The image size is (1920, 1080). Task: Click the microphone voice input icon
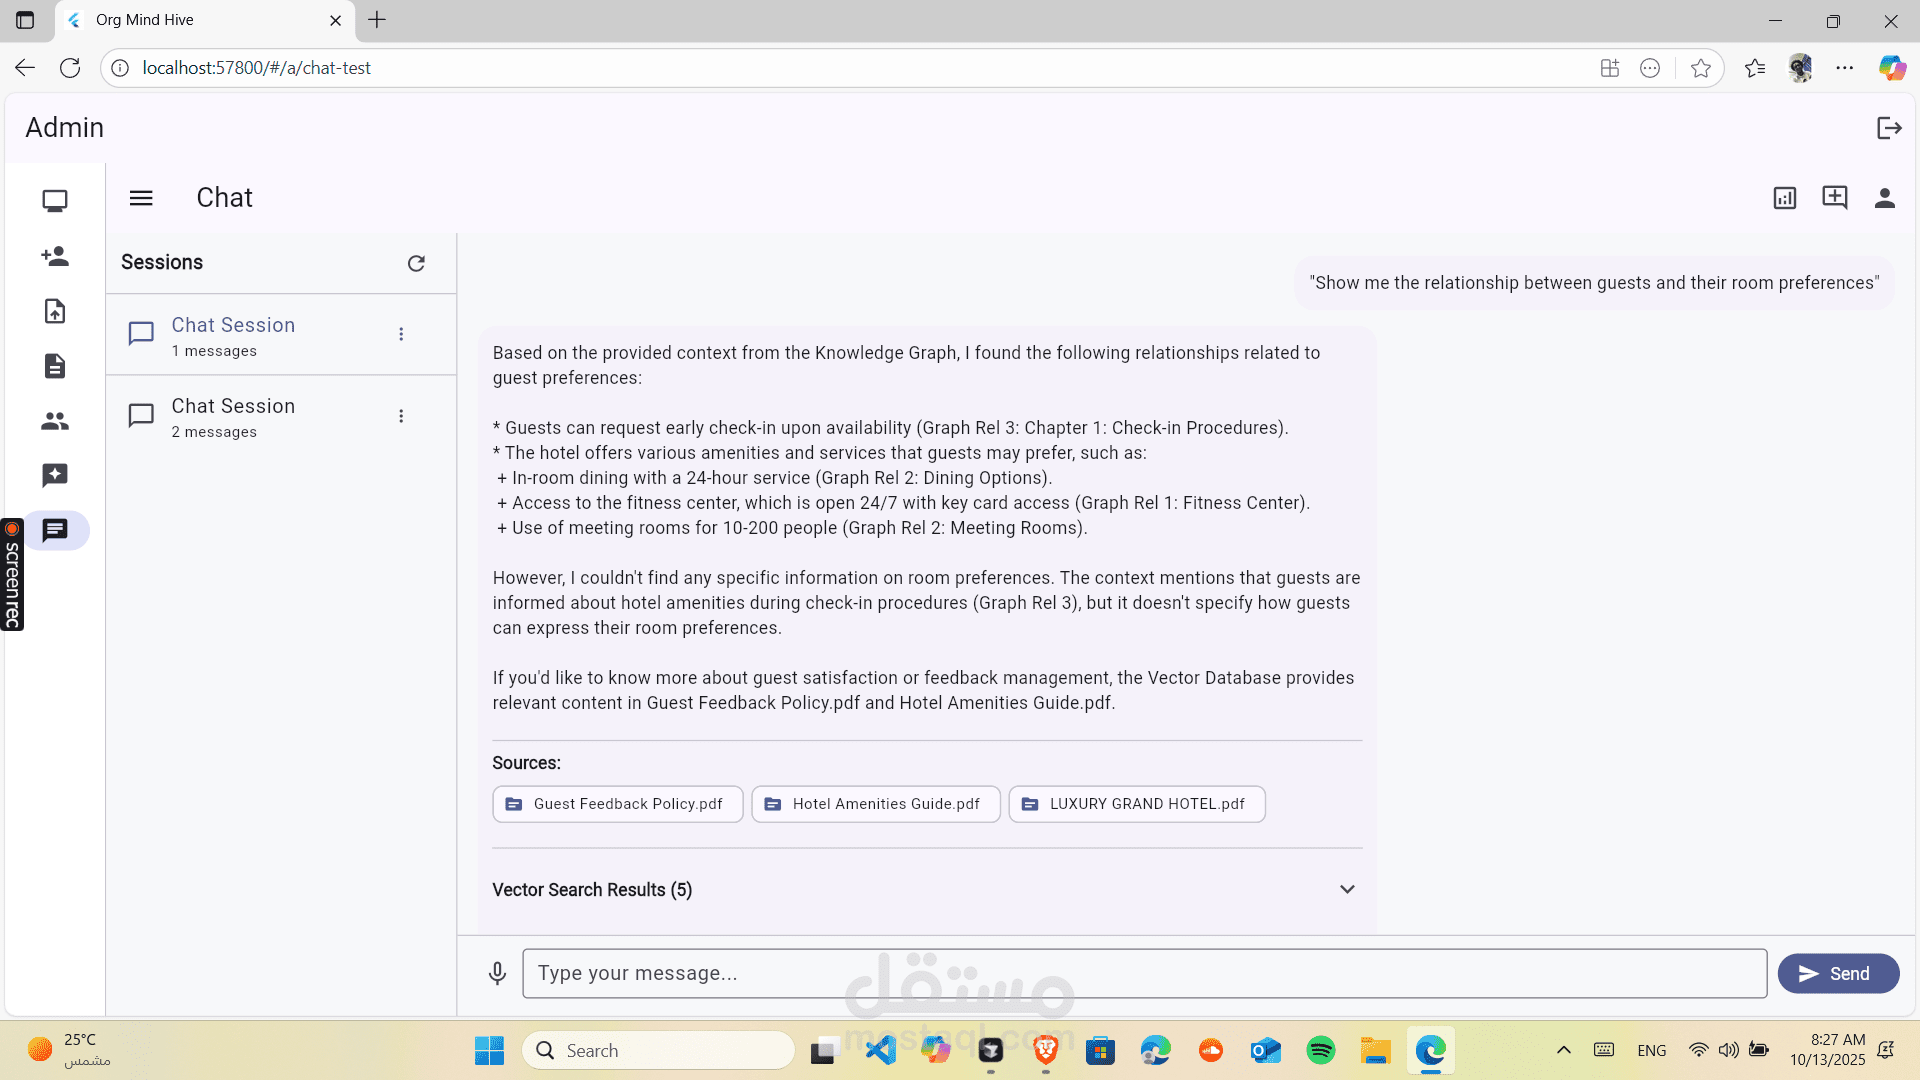497,973
